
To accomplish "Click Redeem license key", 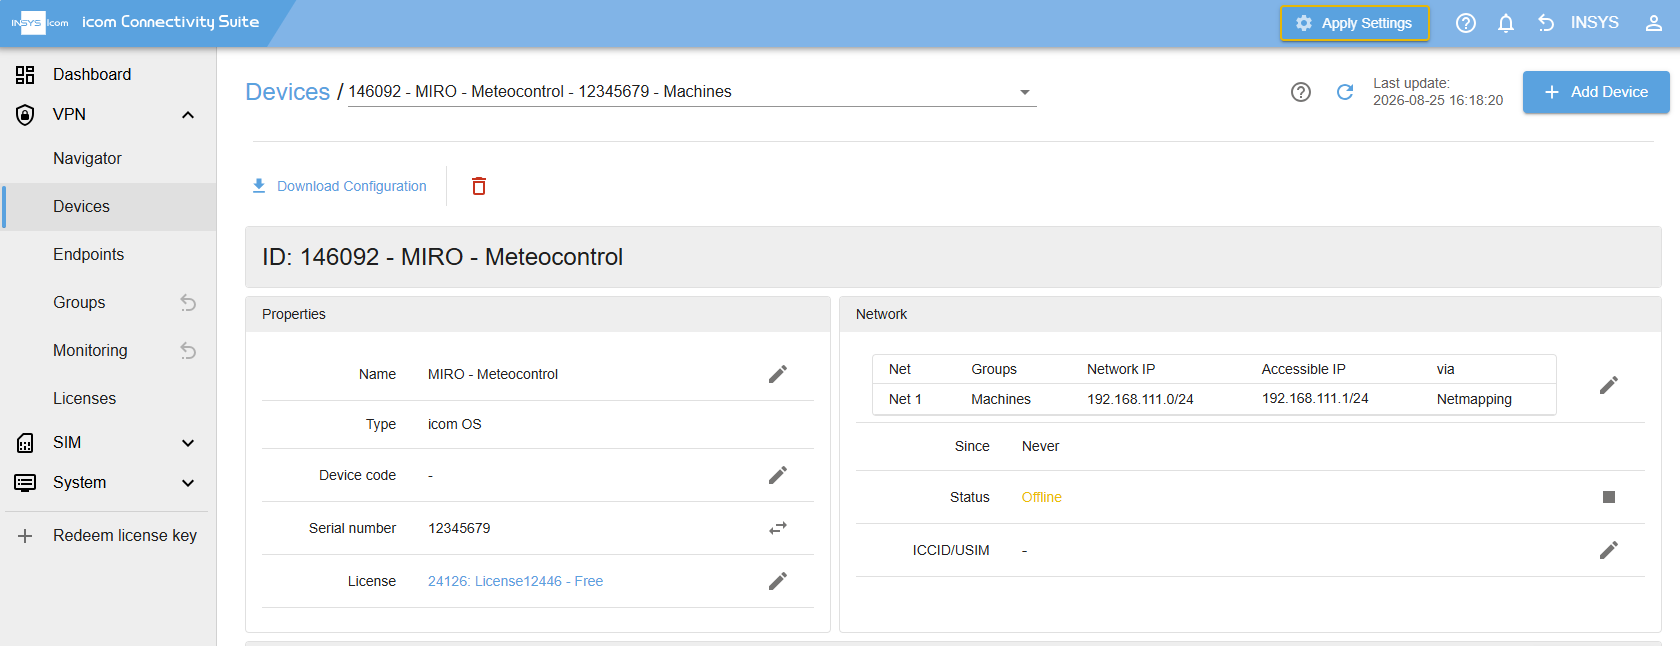I will [x=125, y=536].
